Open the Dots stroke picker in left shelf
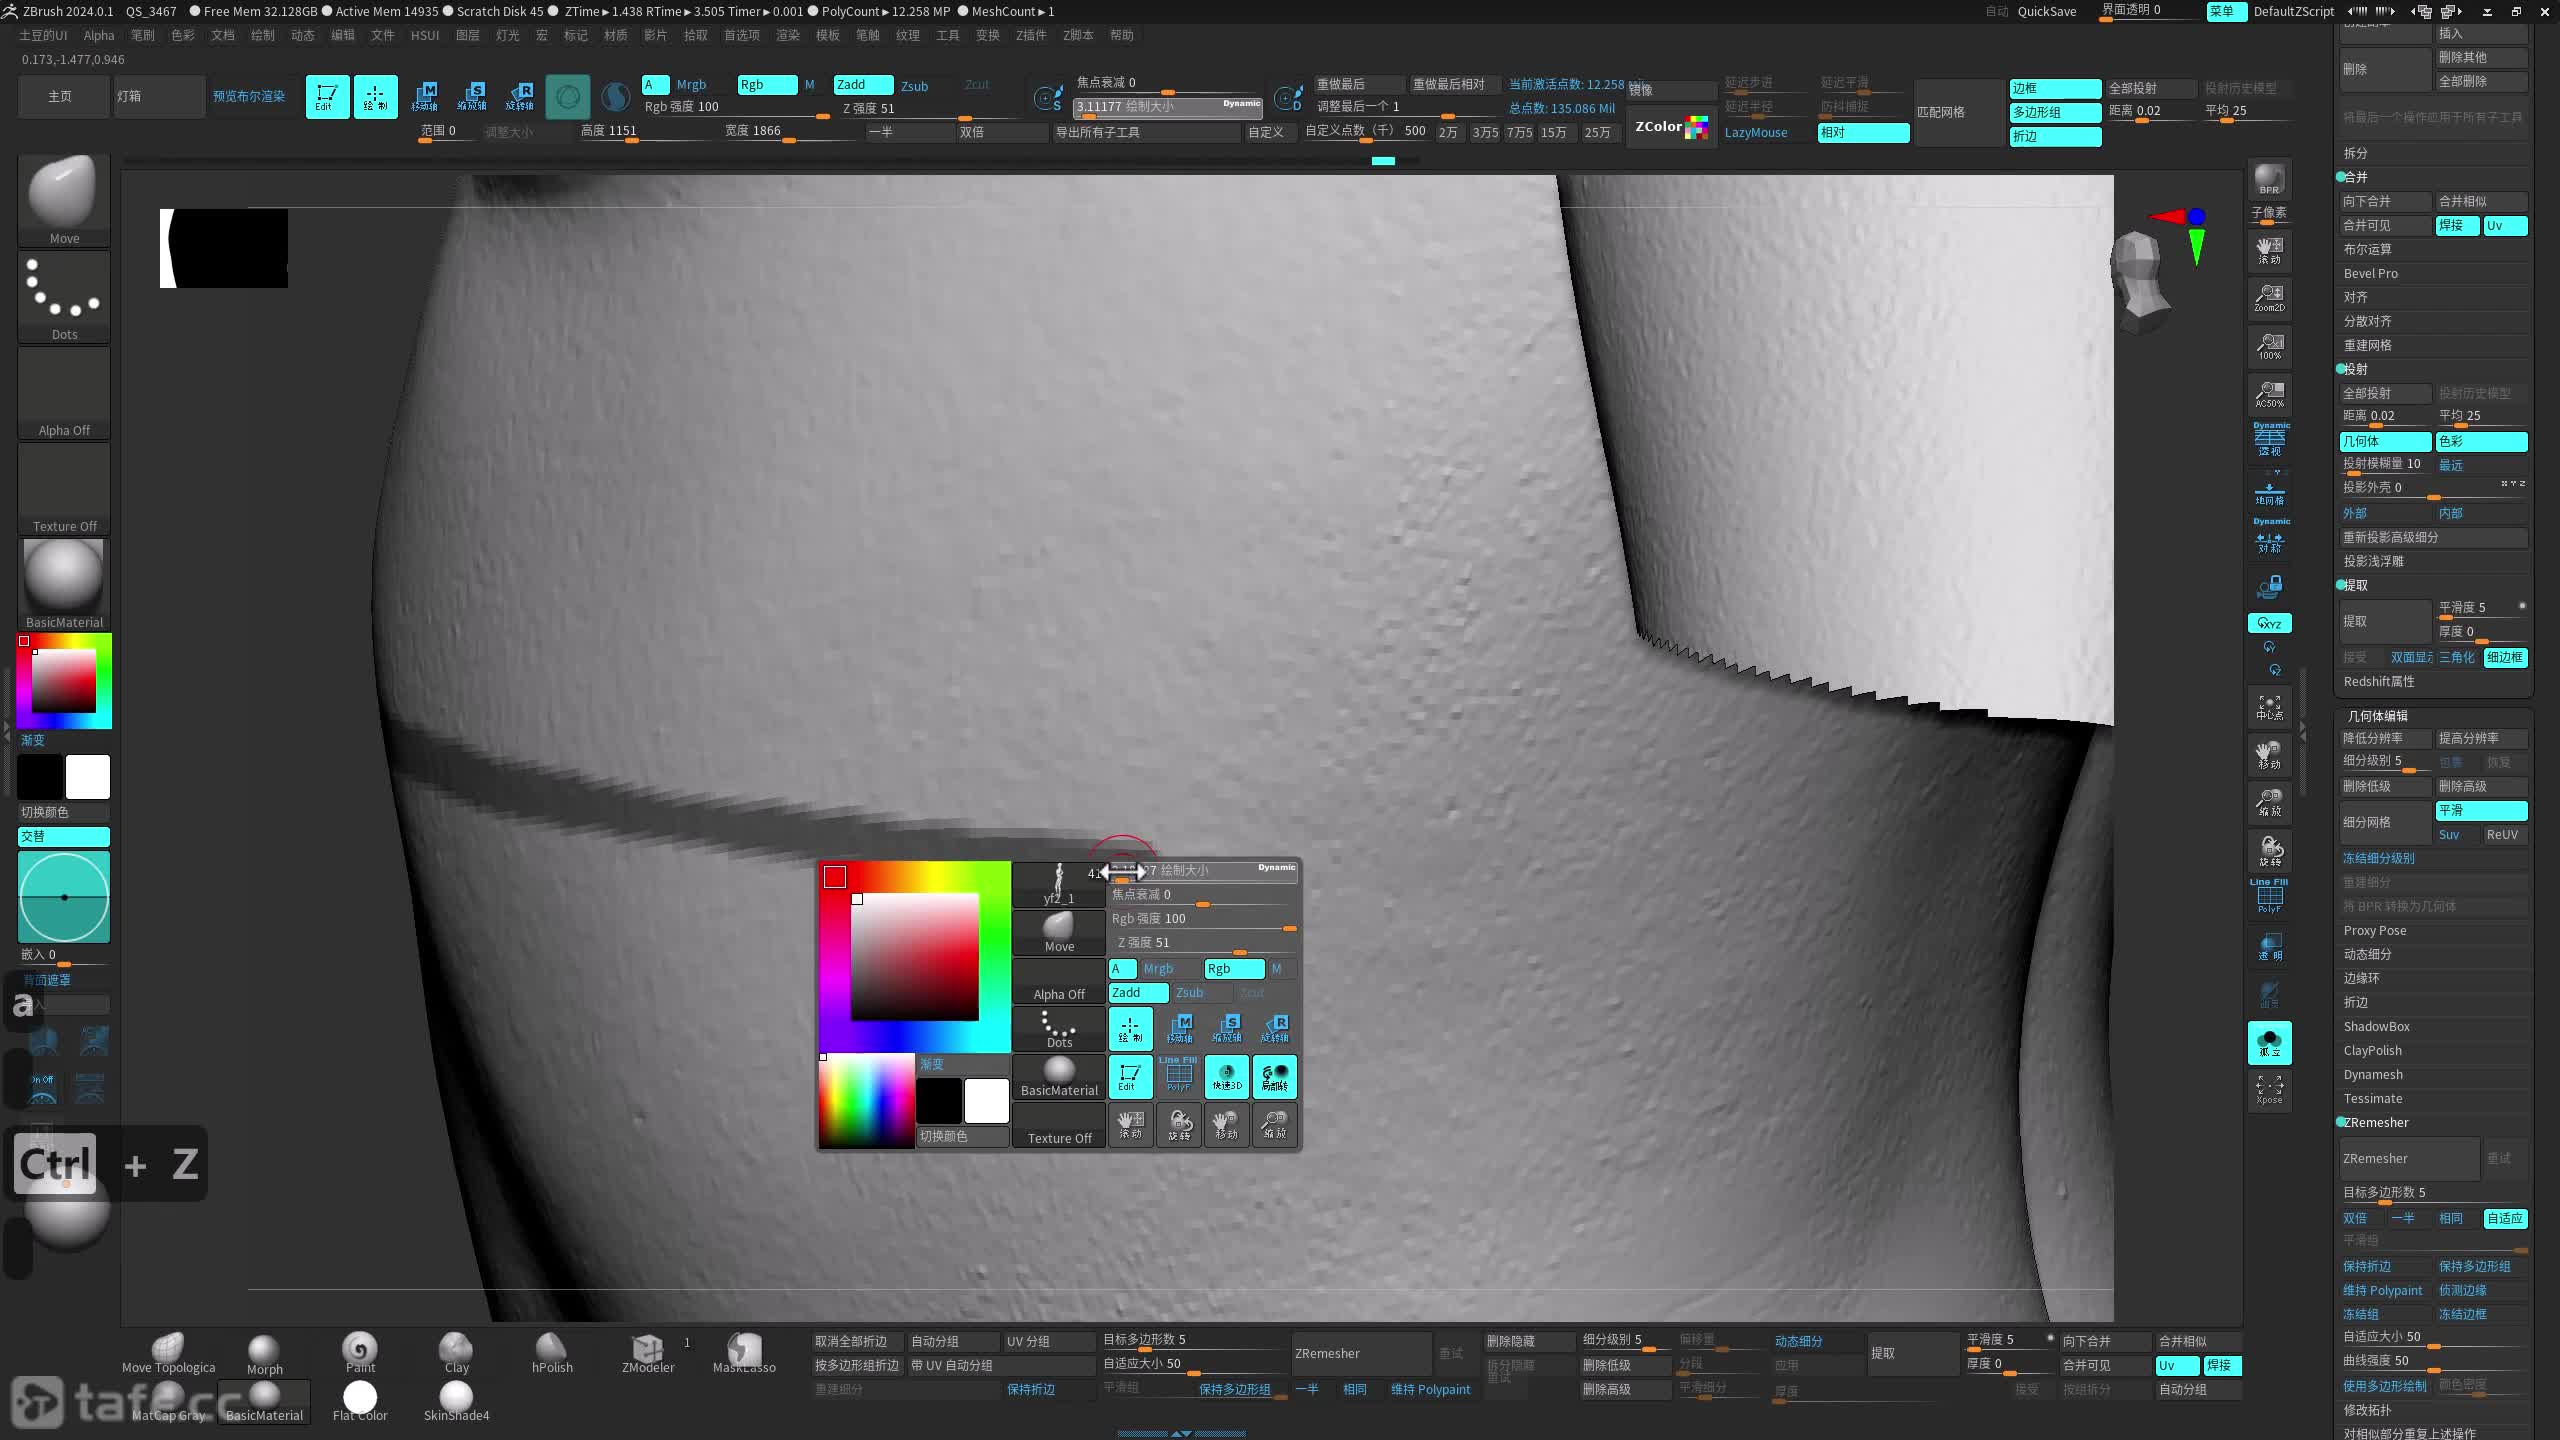Viewport: 2560px width, 1440px height. click(64, 296)
